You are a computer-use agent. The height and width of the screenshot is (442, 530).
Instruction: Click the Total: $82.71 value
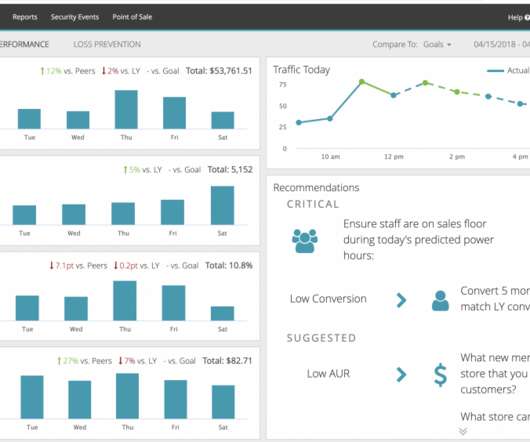tap(227, 361)
